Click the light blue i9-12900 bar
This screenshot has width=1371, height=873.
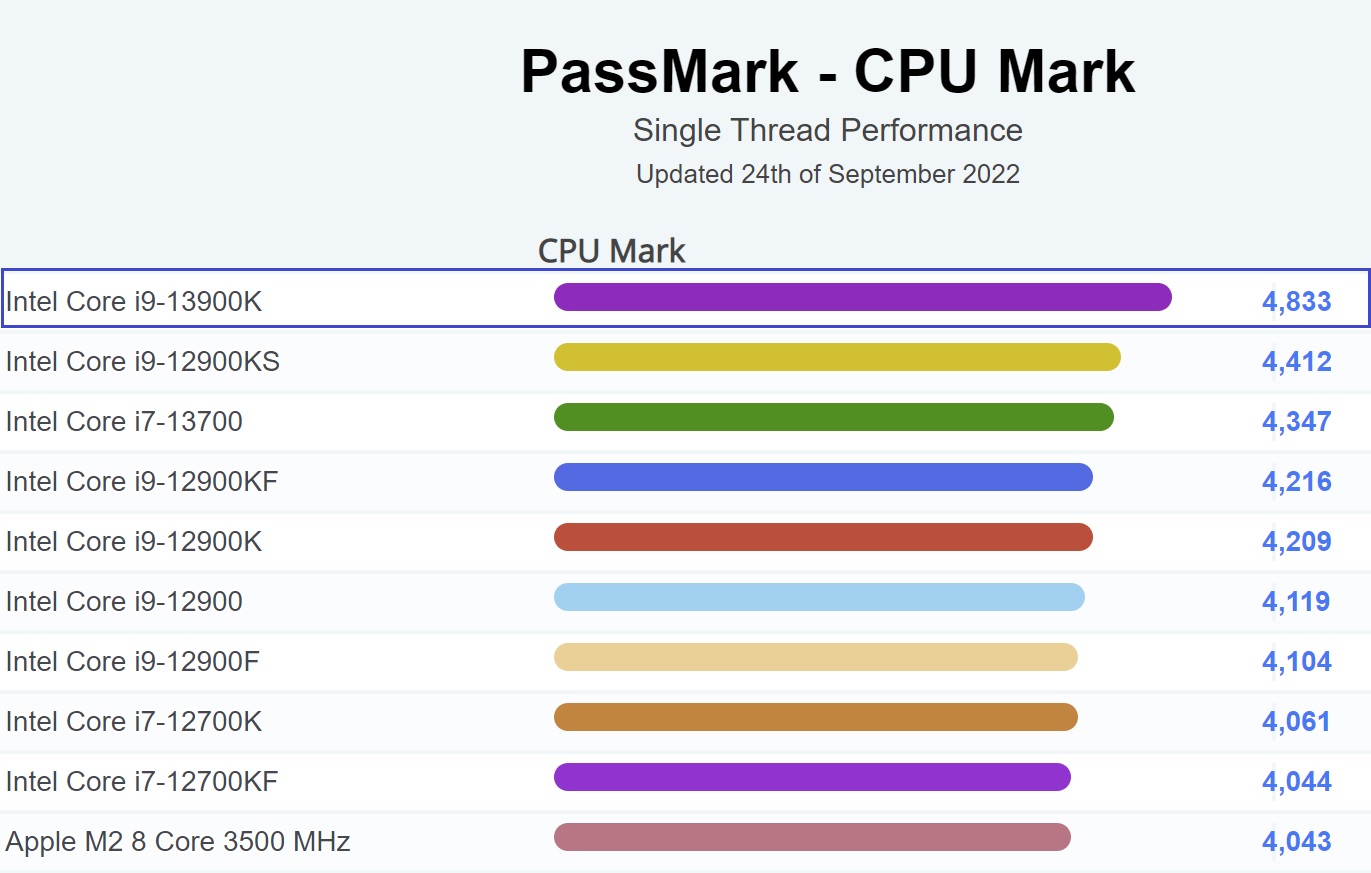click(x=819, y=597)
